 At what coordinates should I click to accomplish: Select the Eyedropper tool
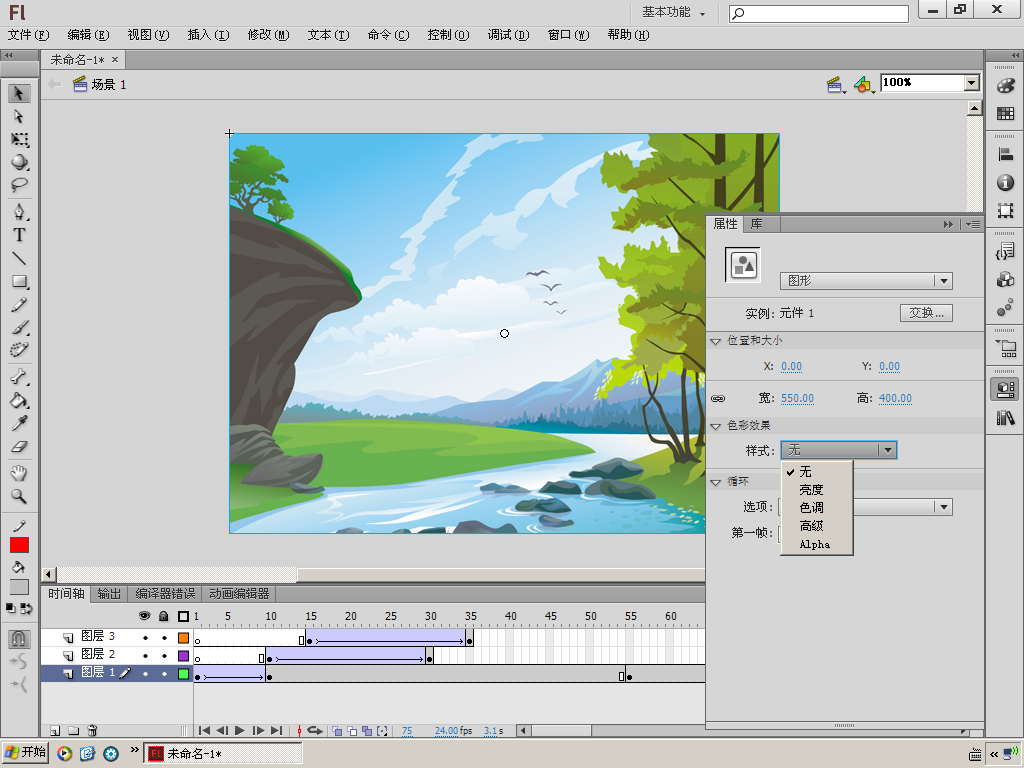[x=19, y=423]
